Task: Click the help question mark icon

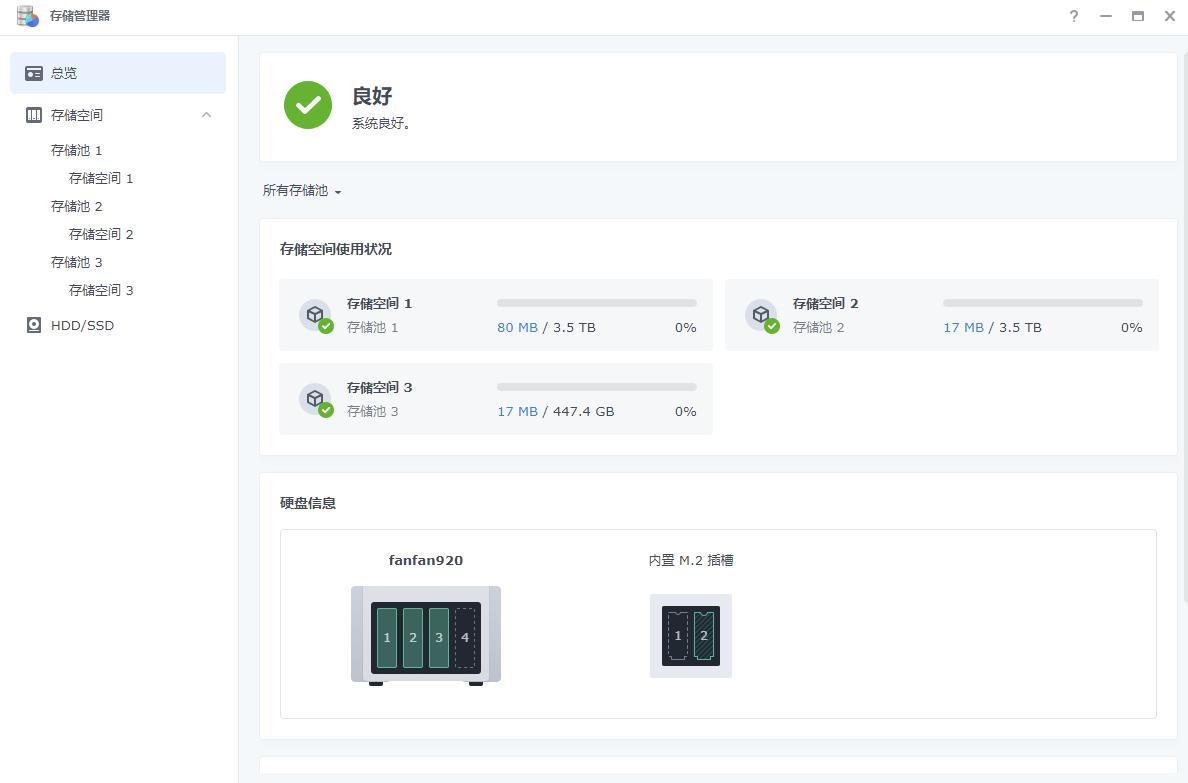Action: coord(1073,16)
